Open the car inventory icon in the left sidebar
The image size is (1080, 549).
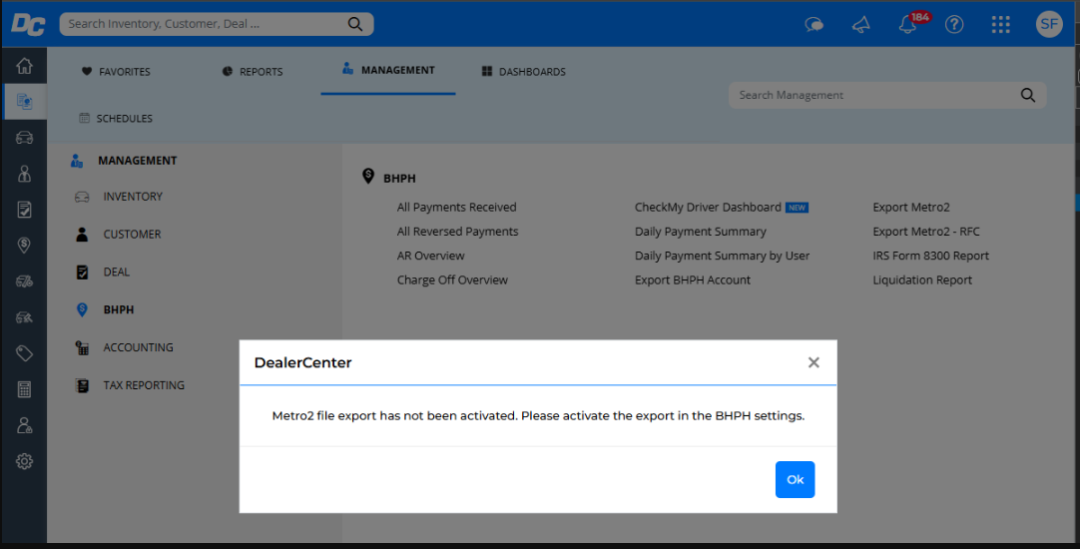click(24, 138)
